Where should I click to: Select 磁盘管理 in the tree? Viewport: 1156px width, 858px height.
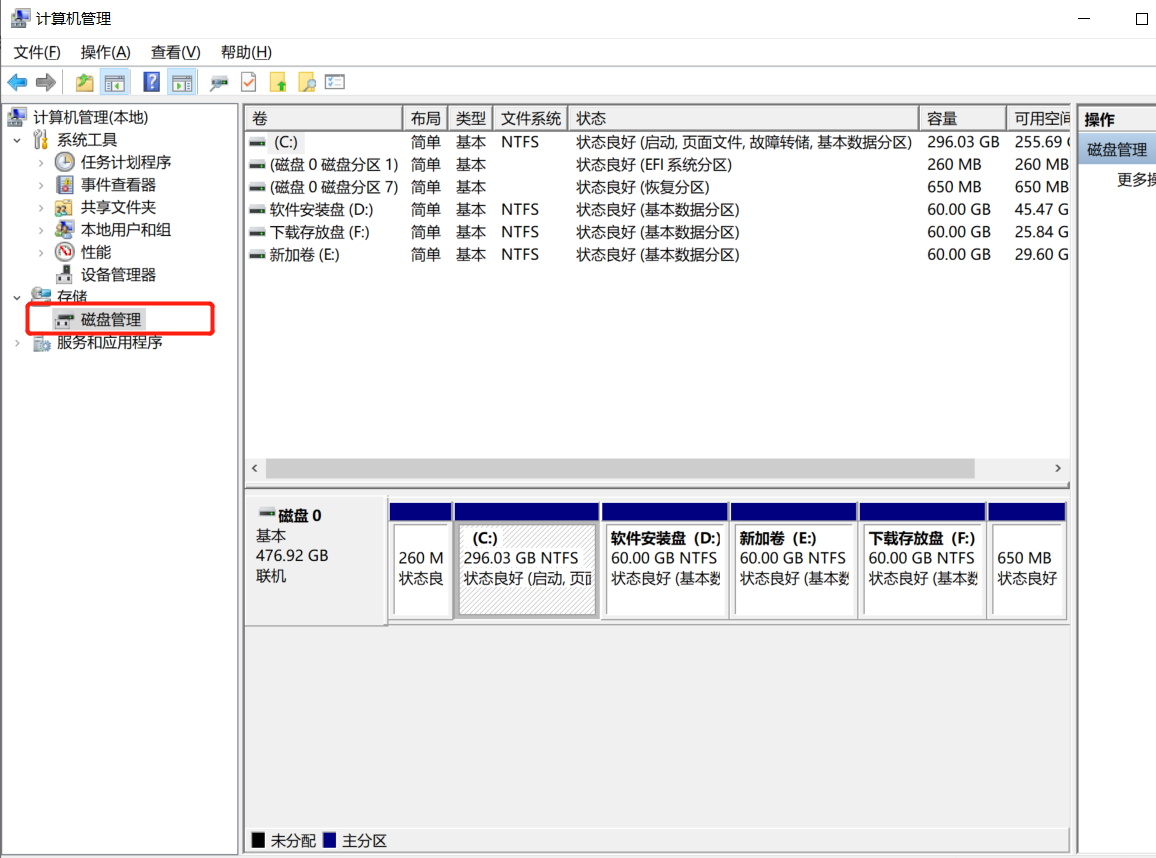click(111, 320)
